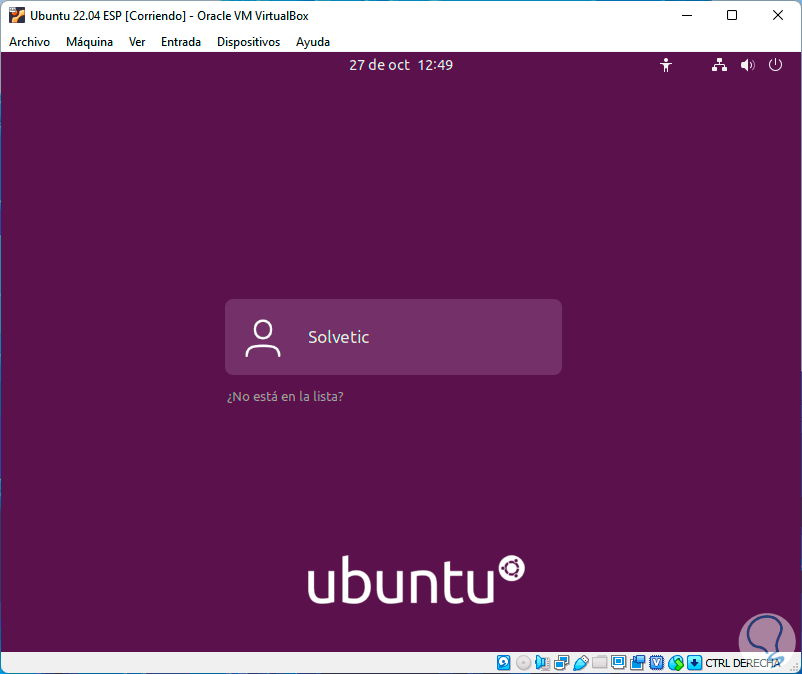The width and height of the screenshot is (802, 674).
Task: Open the Entrada menu
Action: point(181,42)
